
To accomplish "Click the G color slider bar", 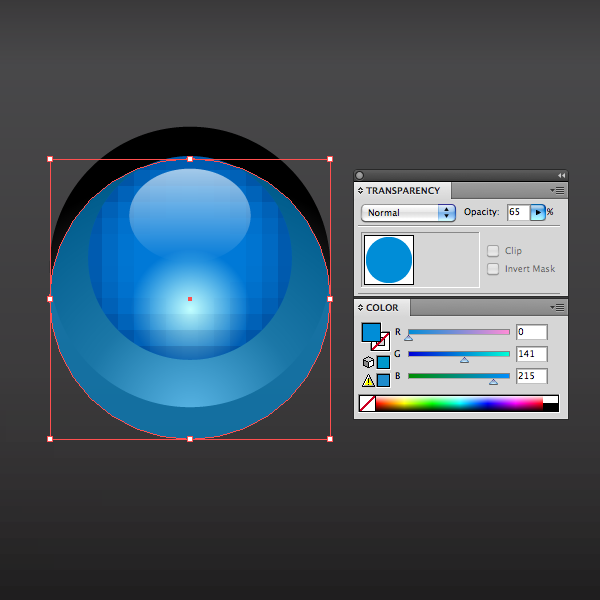I will [459, 354].
